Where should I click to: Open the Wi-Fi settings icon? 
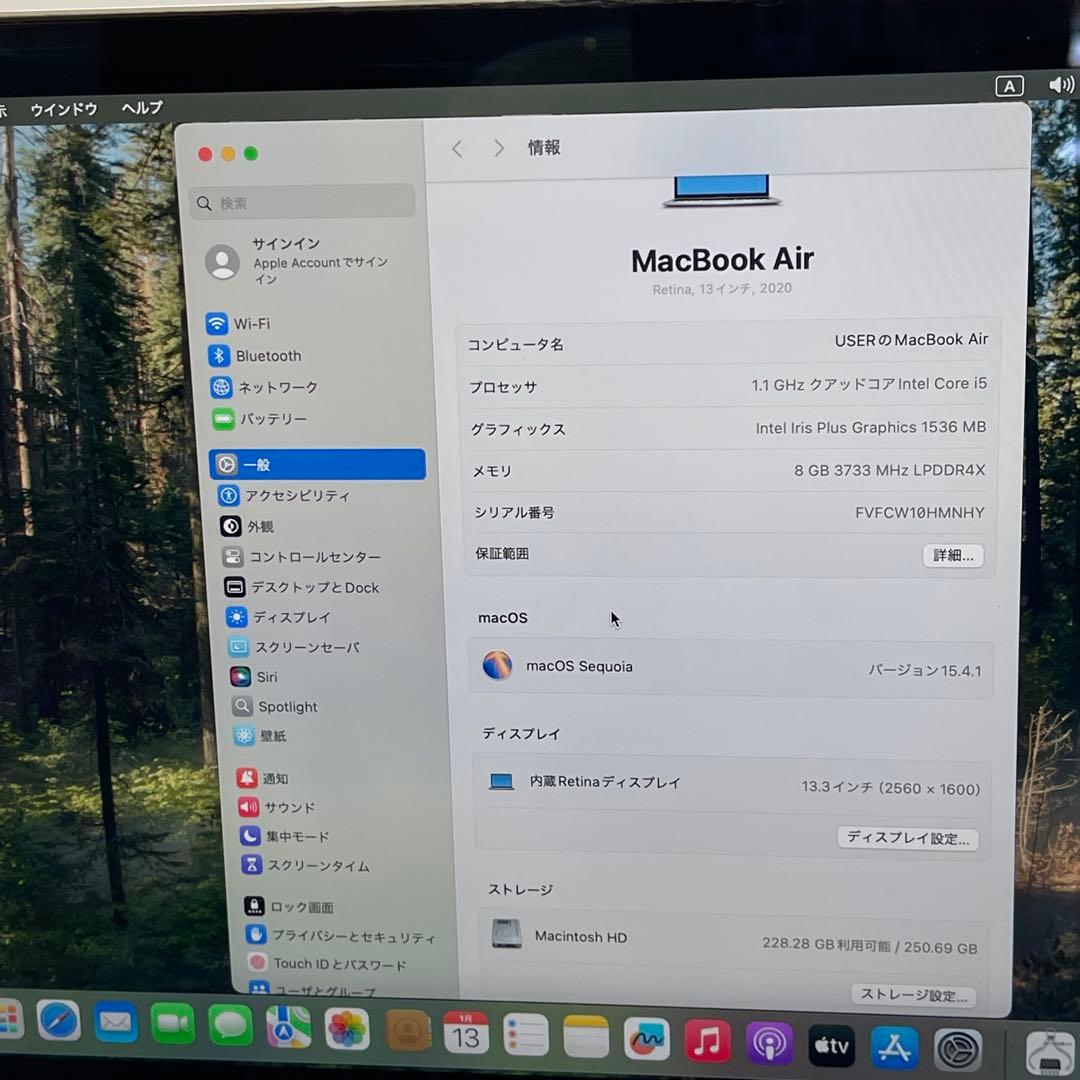click(219, 323)
